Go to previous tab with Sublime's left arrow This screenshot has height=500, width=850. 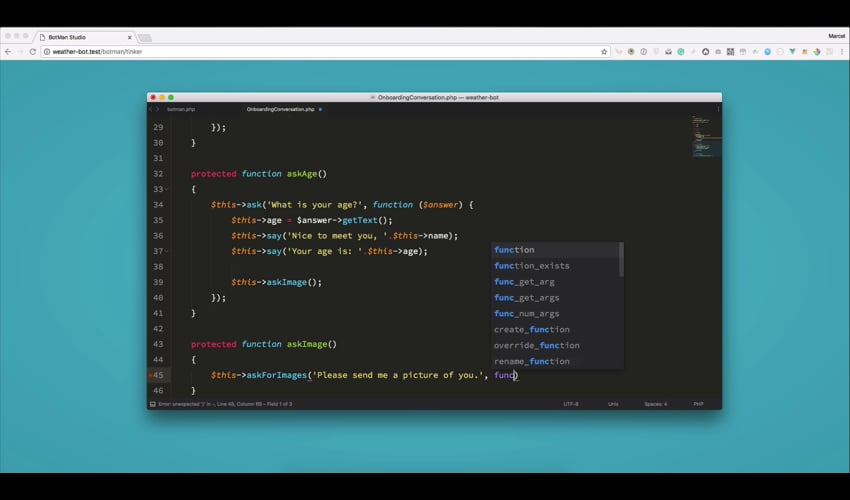151,109
